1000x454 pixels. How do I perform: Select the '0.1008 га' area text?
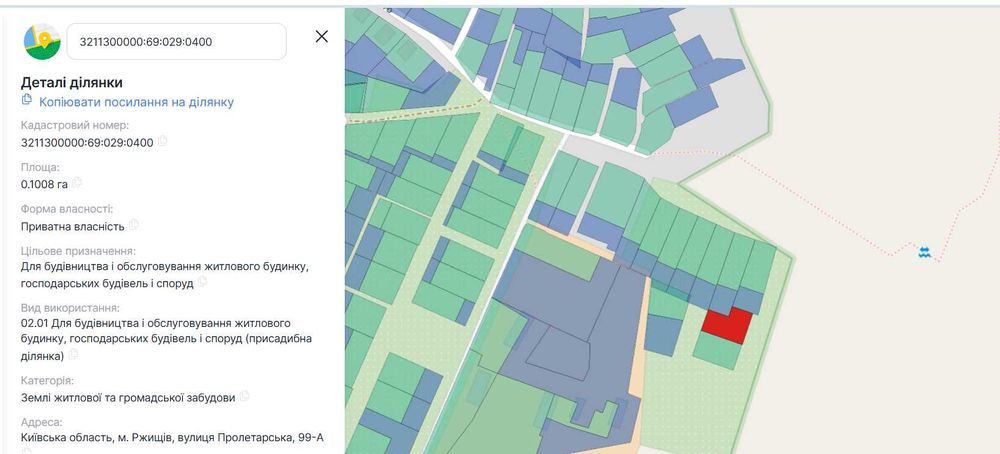click(45, 185)
